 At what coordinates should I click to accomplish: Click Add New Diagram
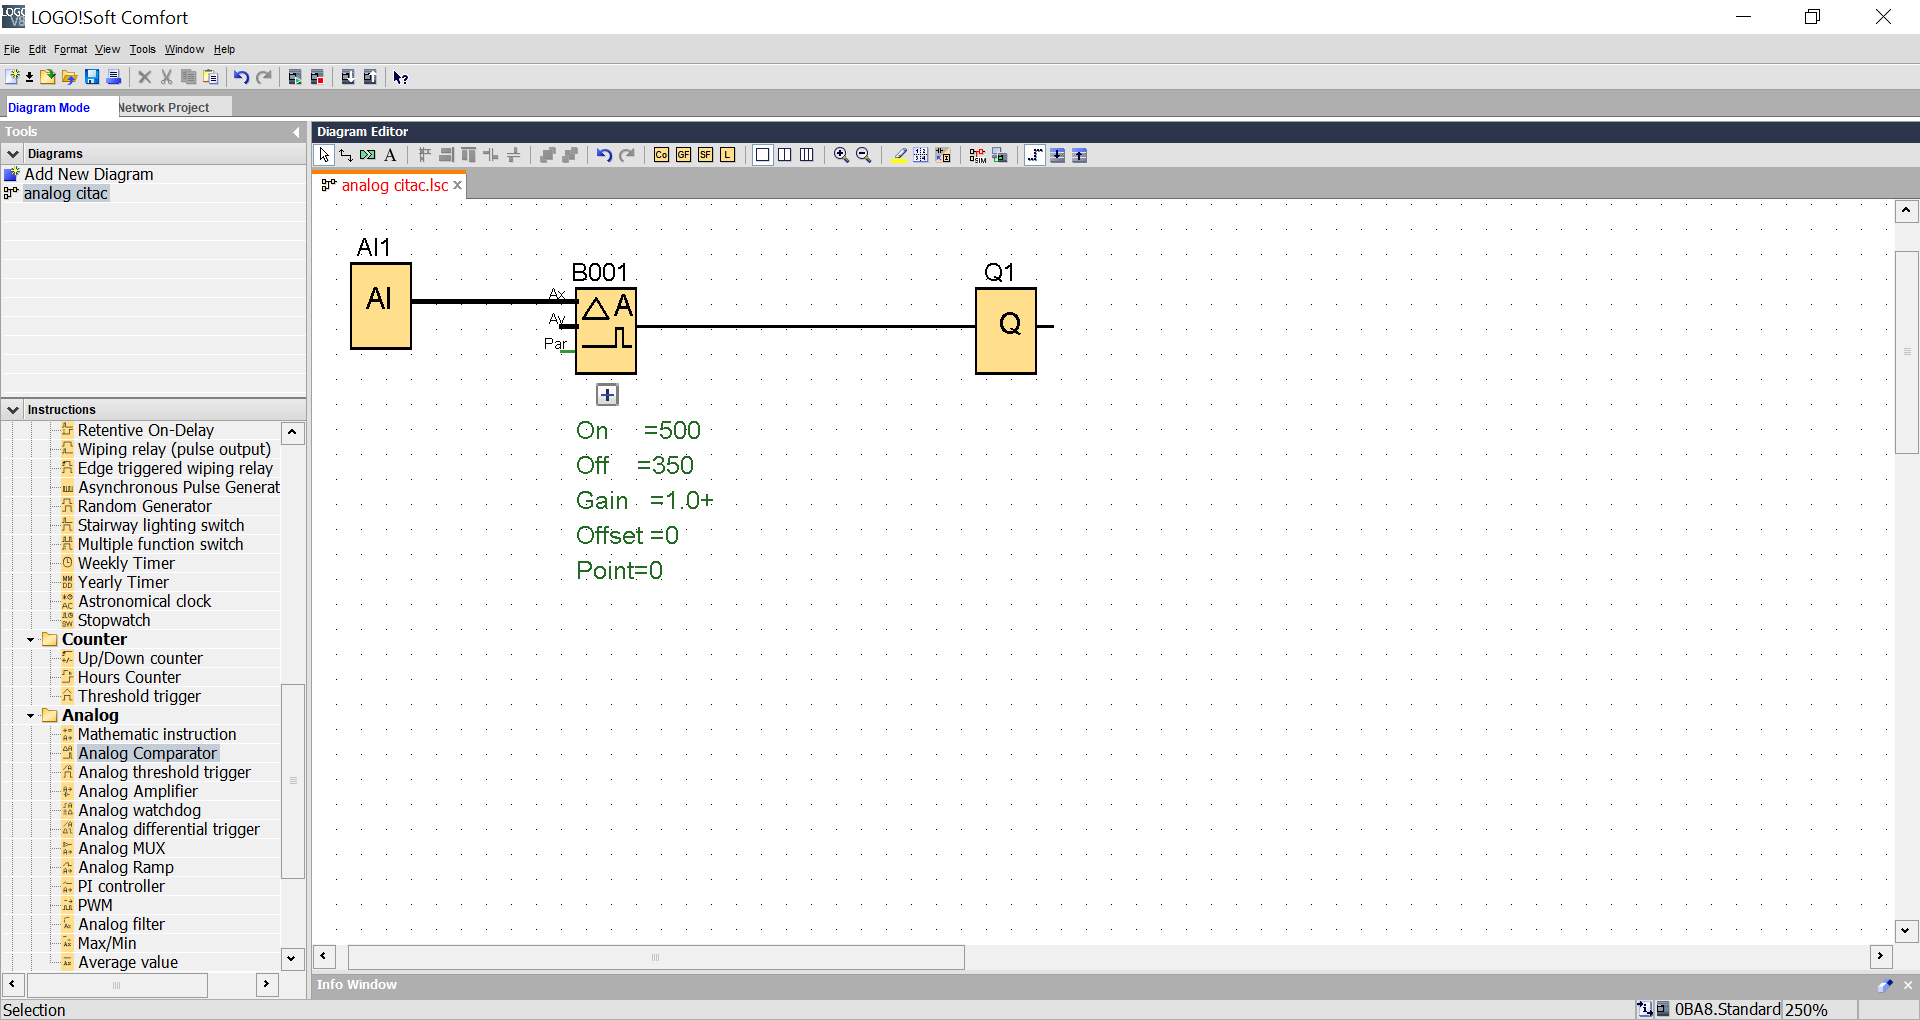88,174
